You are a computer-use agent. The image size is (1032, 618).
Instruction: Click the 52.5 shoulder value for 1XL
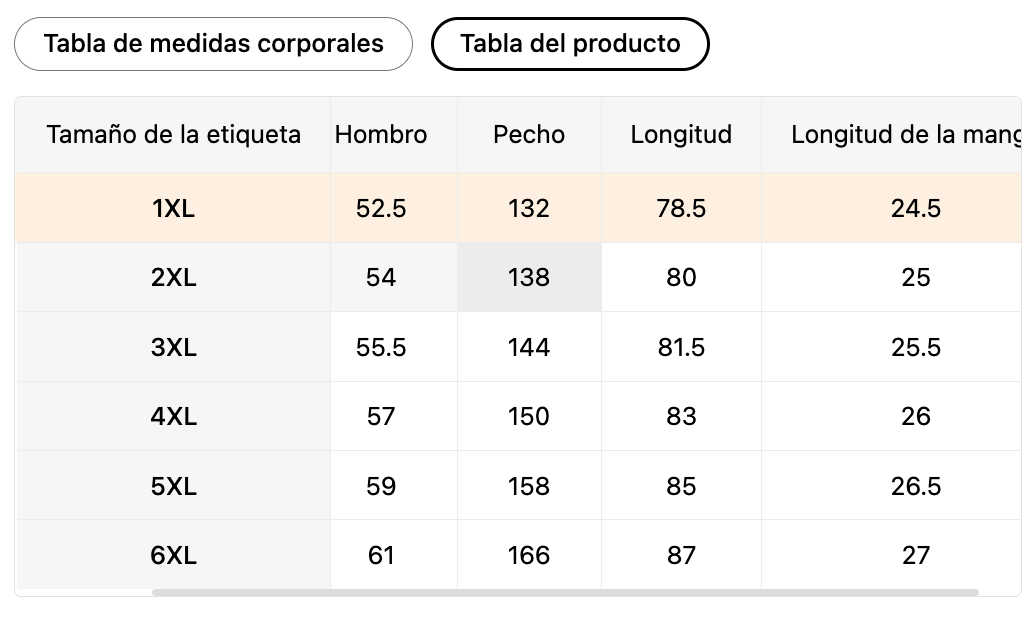coord(381,208)
